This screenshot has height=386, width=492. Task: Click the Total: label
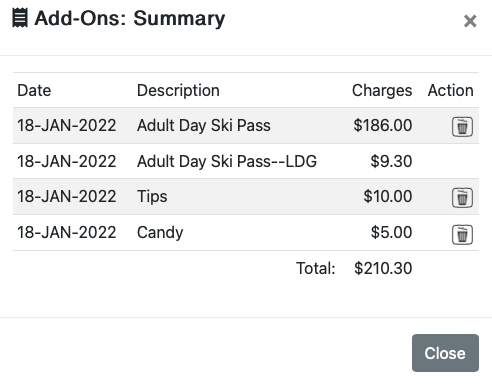(316, 268)
